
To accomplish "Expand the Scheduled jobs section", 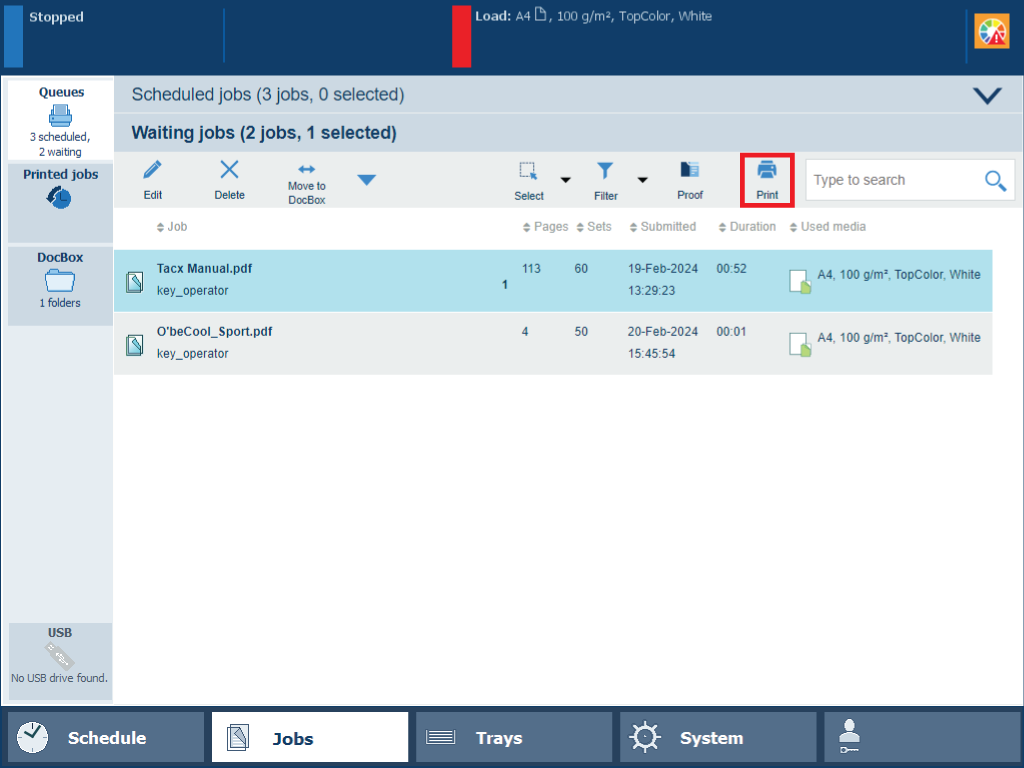I will point(987,95).
